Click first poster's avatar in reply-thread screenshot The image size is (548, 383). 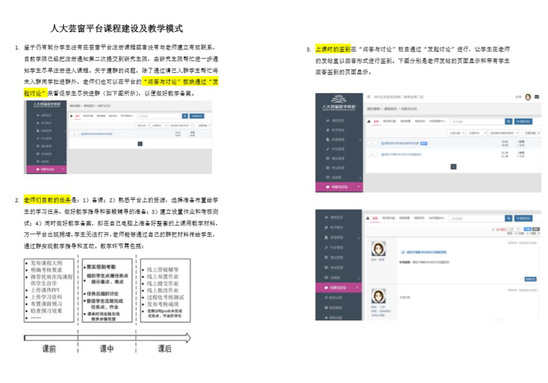(x=378, y=249)
